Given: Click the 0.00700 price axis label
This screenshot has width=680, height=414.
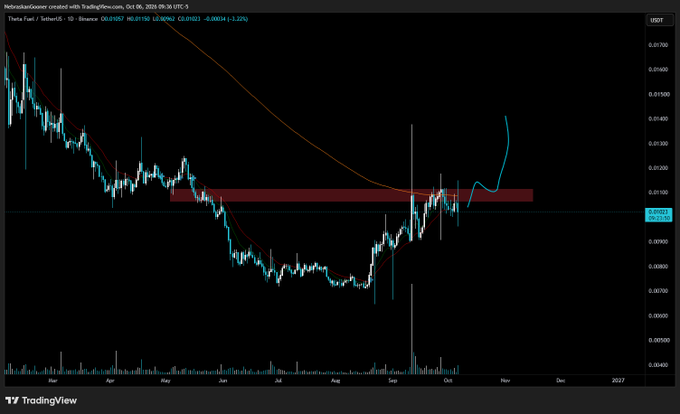Looking at the screenshot, I should pos(658,290).
